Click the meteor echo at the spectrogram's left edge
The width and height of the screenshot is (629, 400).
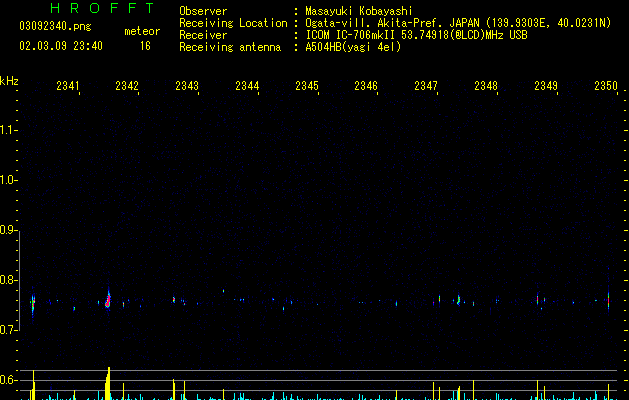click(x=33, y=303)
